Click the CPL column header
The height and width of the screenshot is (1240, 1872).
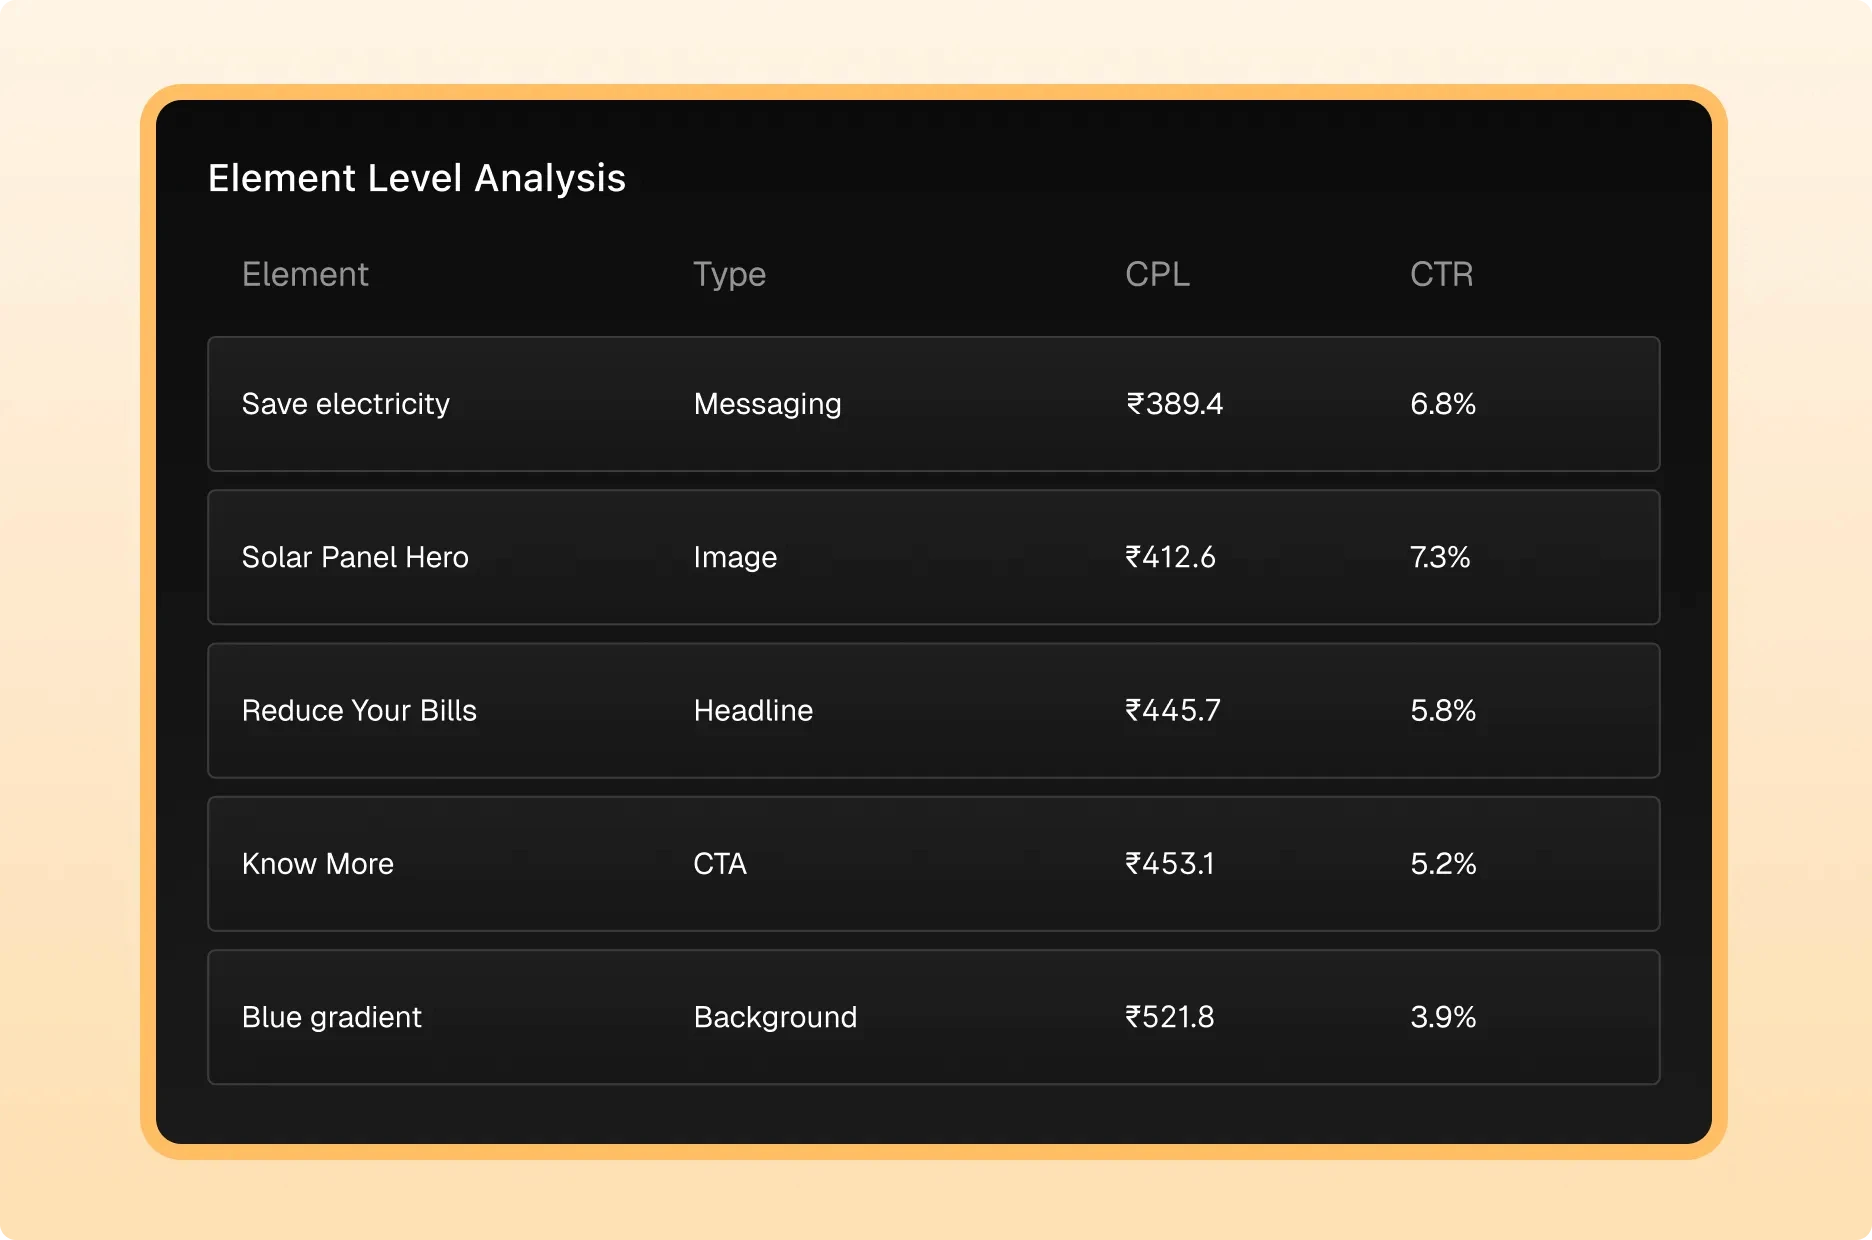[x=1157, y=274]
